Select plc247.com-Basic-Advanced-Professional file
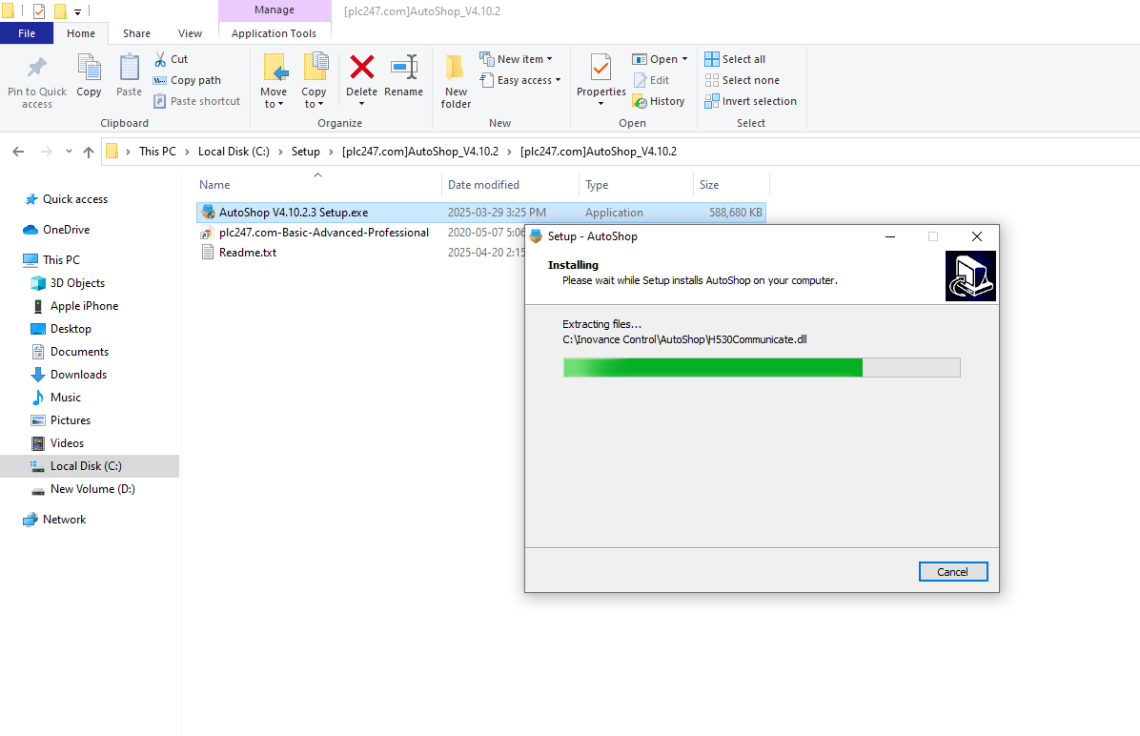This screenshot has width=1140, height=736. (x=324, y=233)
